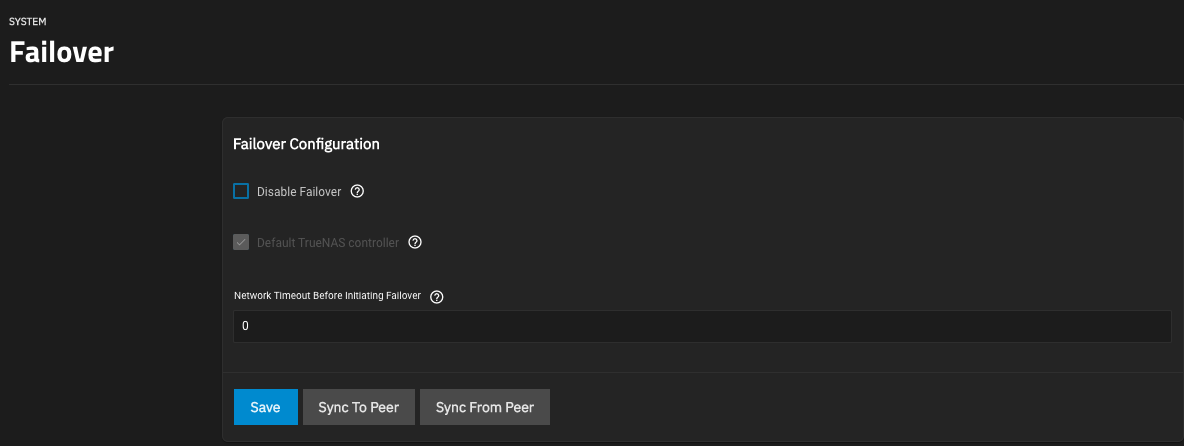This screenshot has height=446, width=1184.
Task: Click blank card space right of Failover Configuration
Action: (x=780, y=144)
